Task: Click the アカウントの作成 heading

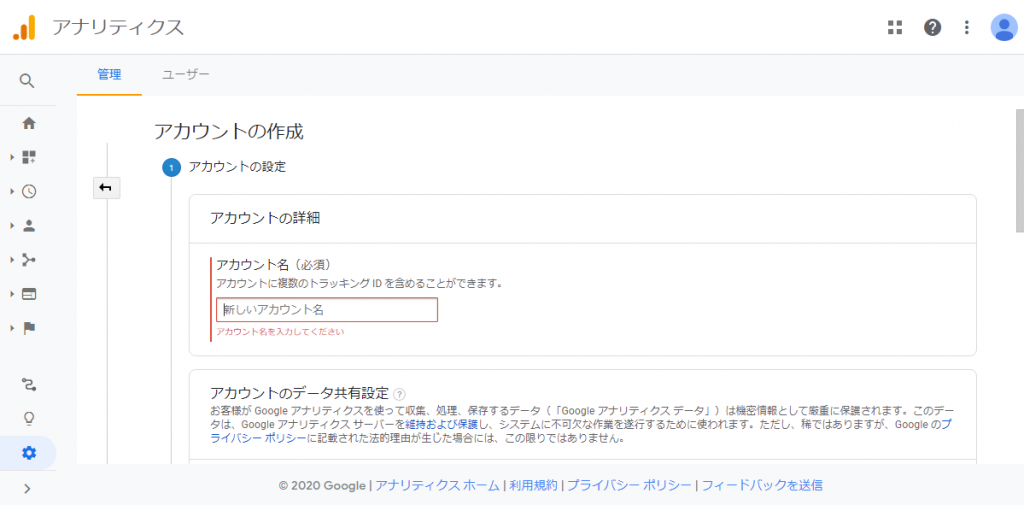Action: pyautogui.click(x=229, y=131)
